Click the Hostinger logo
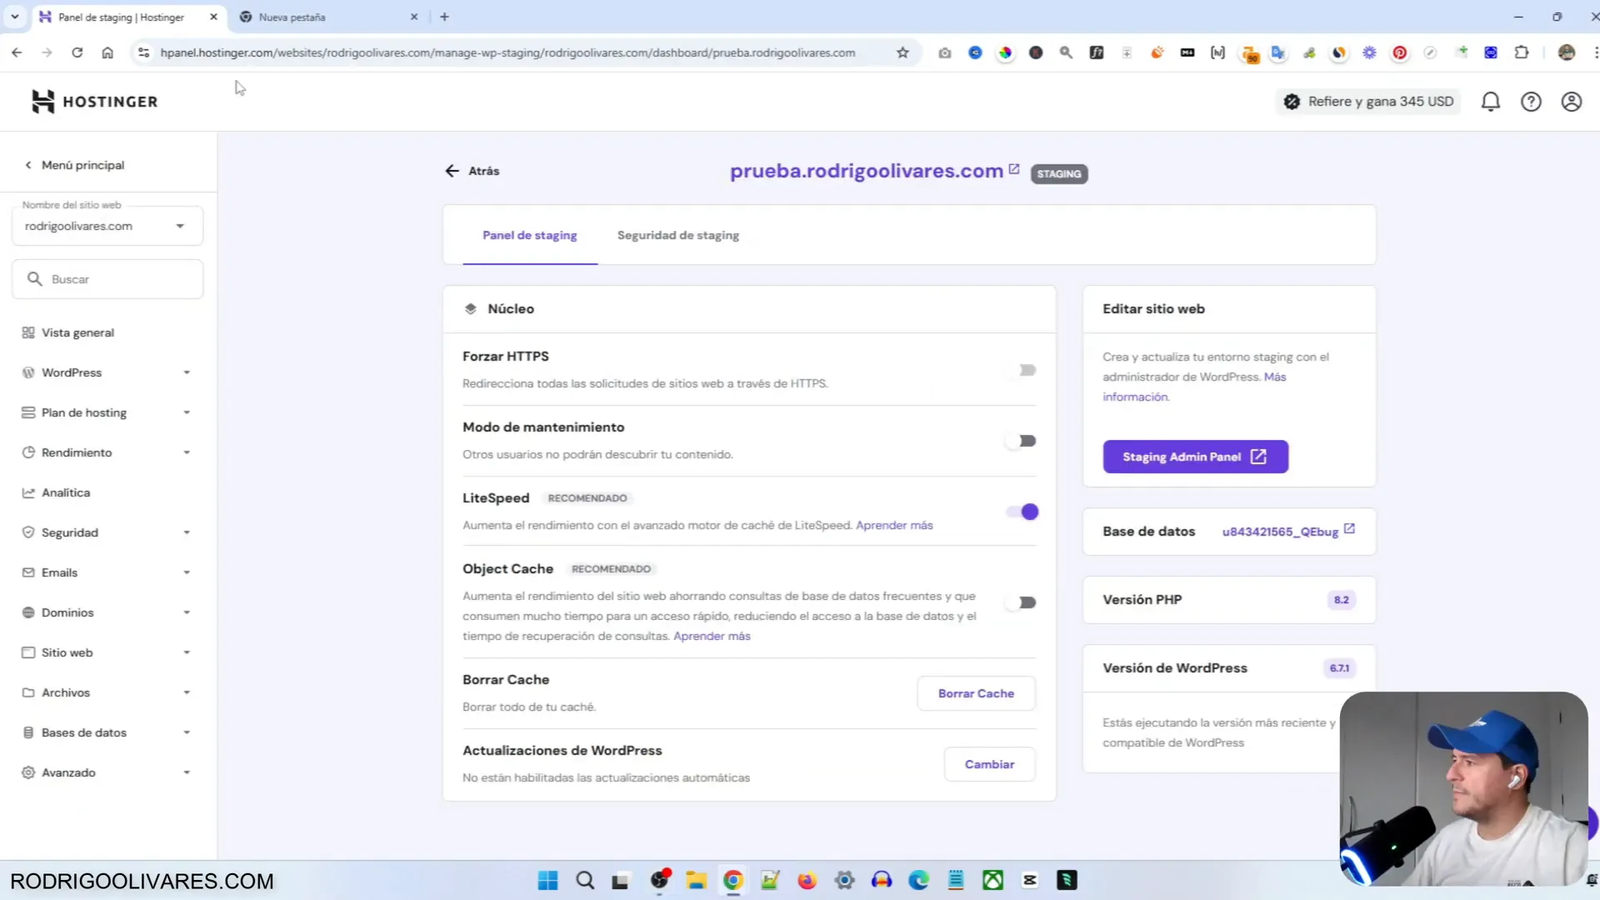The image size is (1600, 900). [x=95, y=101]
